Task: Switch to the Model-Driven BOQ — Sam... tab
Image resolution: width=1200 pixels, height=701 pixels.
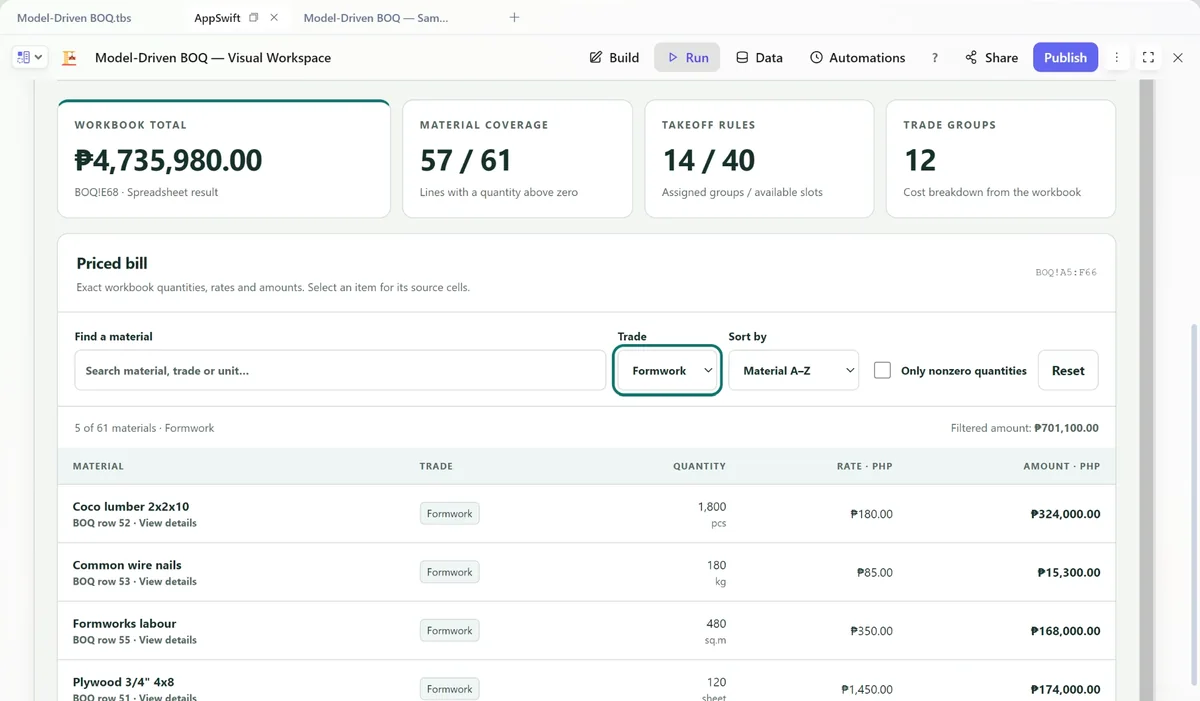Action: [x=376, y=18]
